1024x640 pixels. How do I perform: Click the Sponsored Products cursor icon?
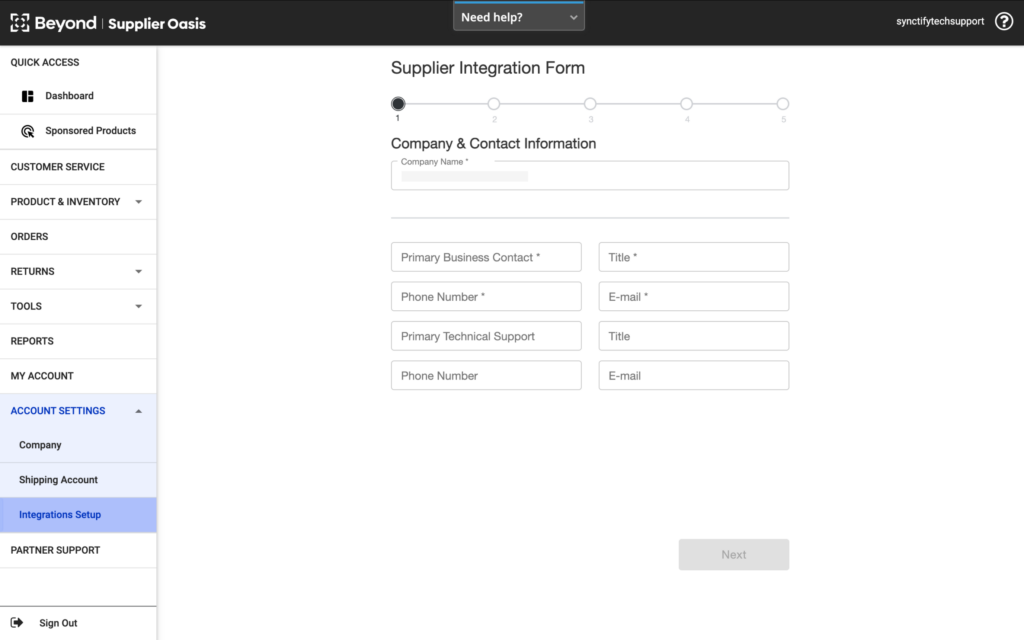(27, 131)
